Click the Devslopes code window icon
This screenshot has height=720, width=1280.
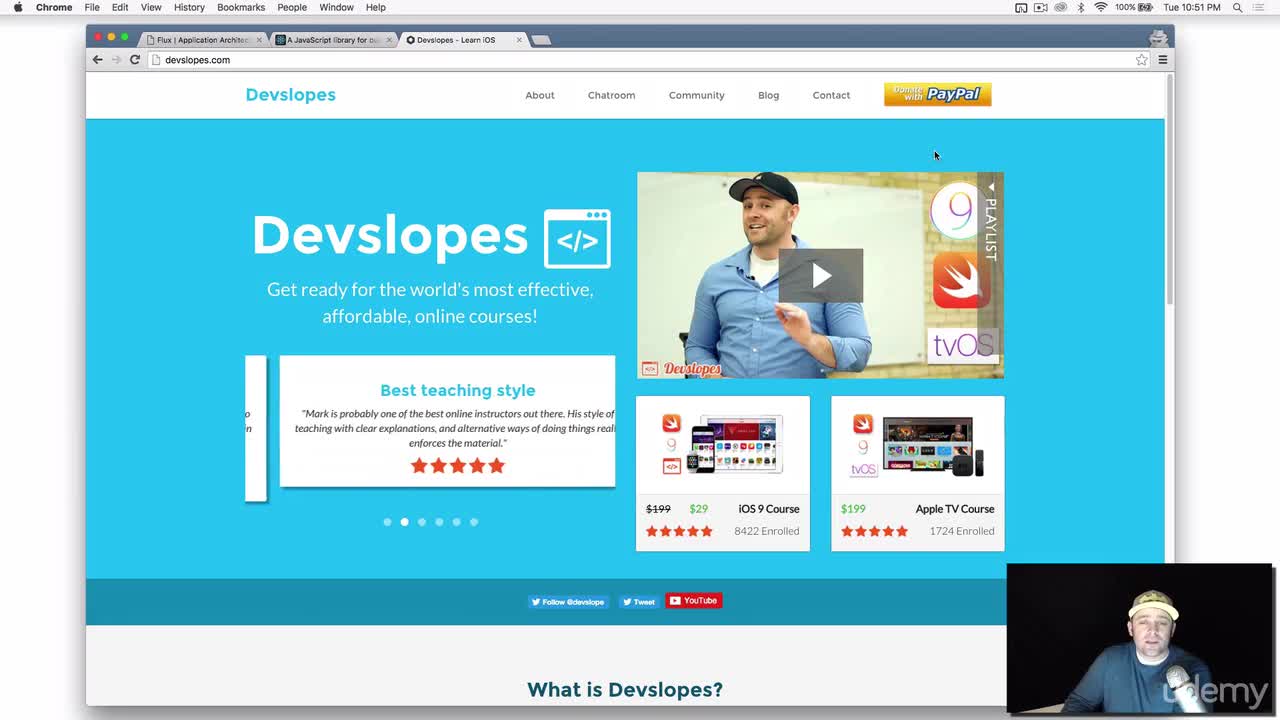coord(577,238)
